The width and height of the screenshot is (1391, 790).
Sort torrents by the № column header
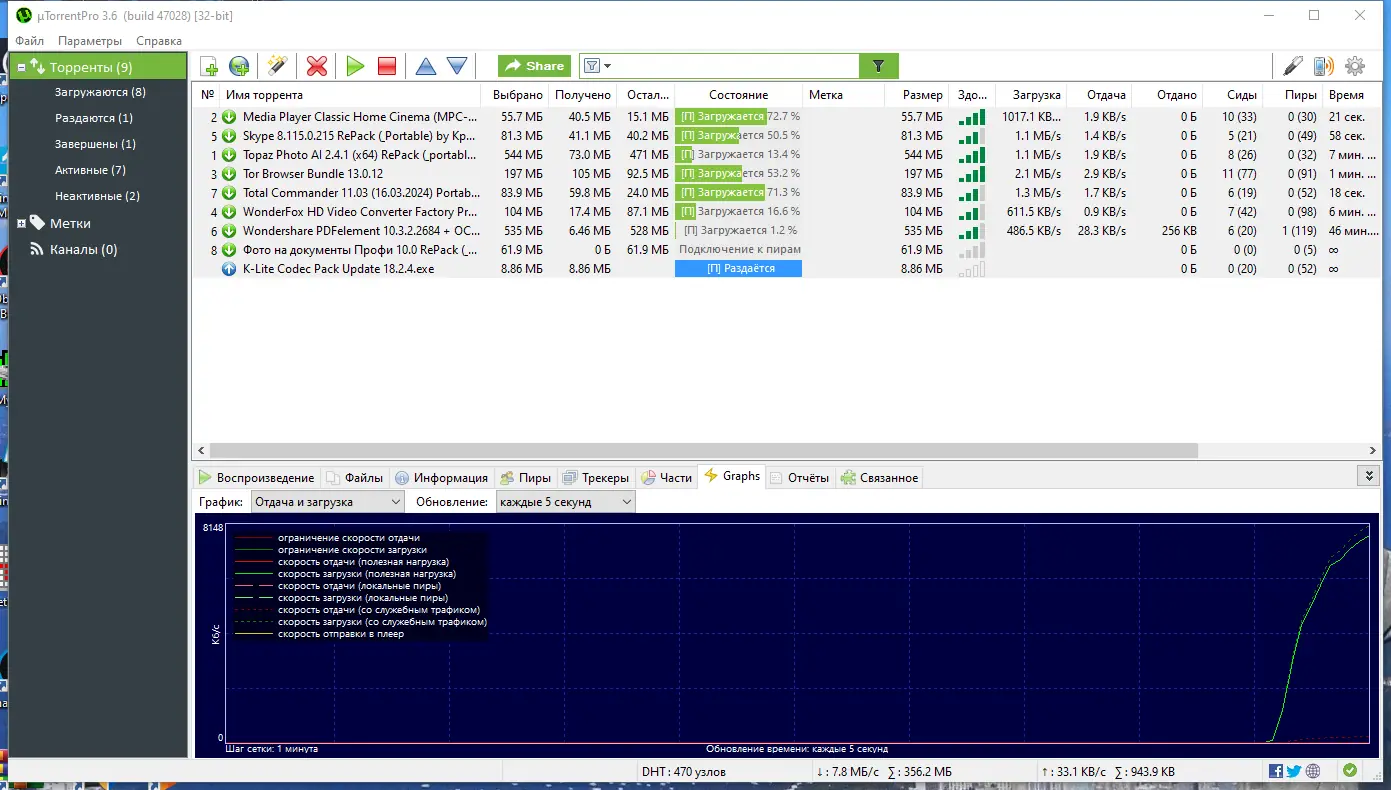tap(207, 95)
